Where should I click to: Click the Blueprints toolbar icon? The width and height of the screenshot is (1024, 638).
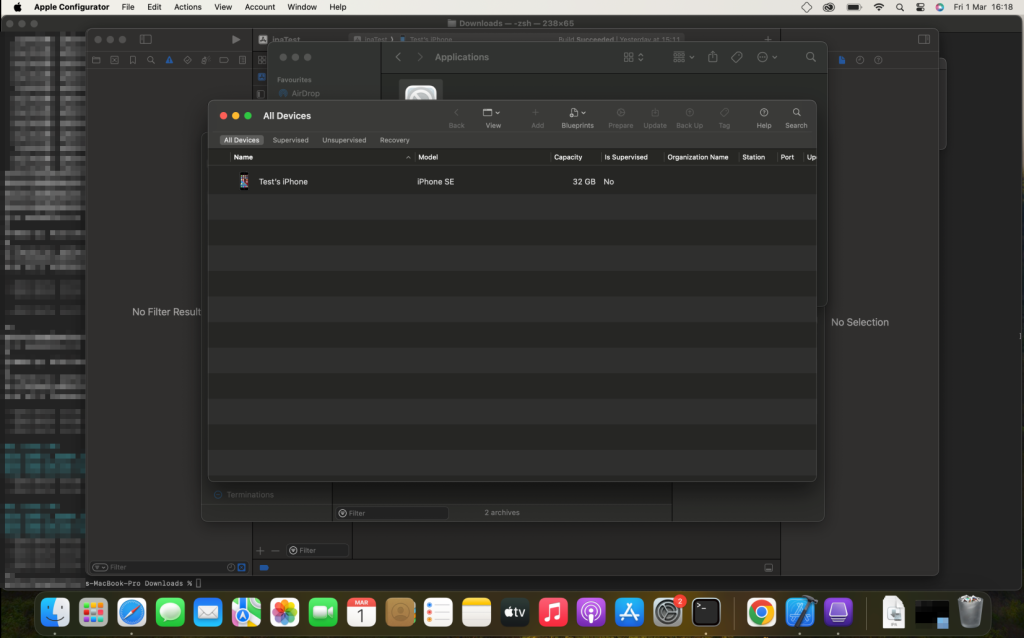pyautogui.click(x=577, y=113)
